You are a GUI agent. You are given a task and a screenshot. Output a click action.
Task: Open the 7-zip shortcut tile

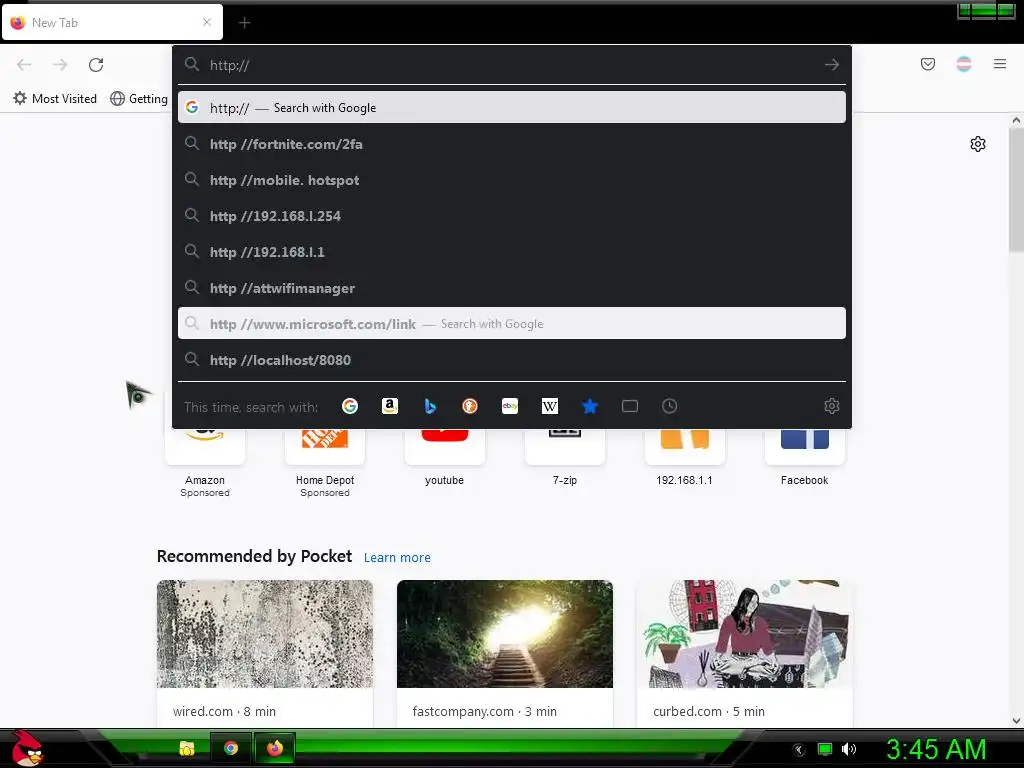(565, 457)
